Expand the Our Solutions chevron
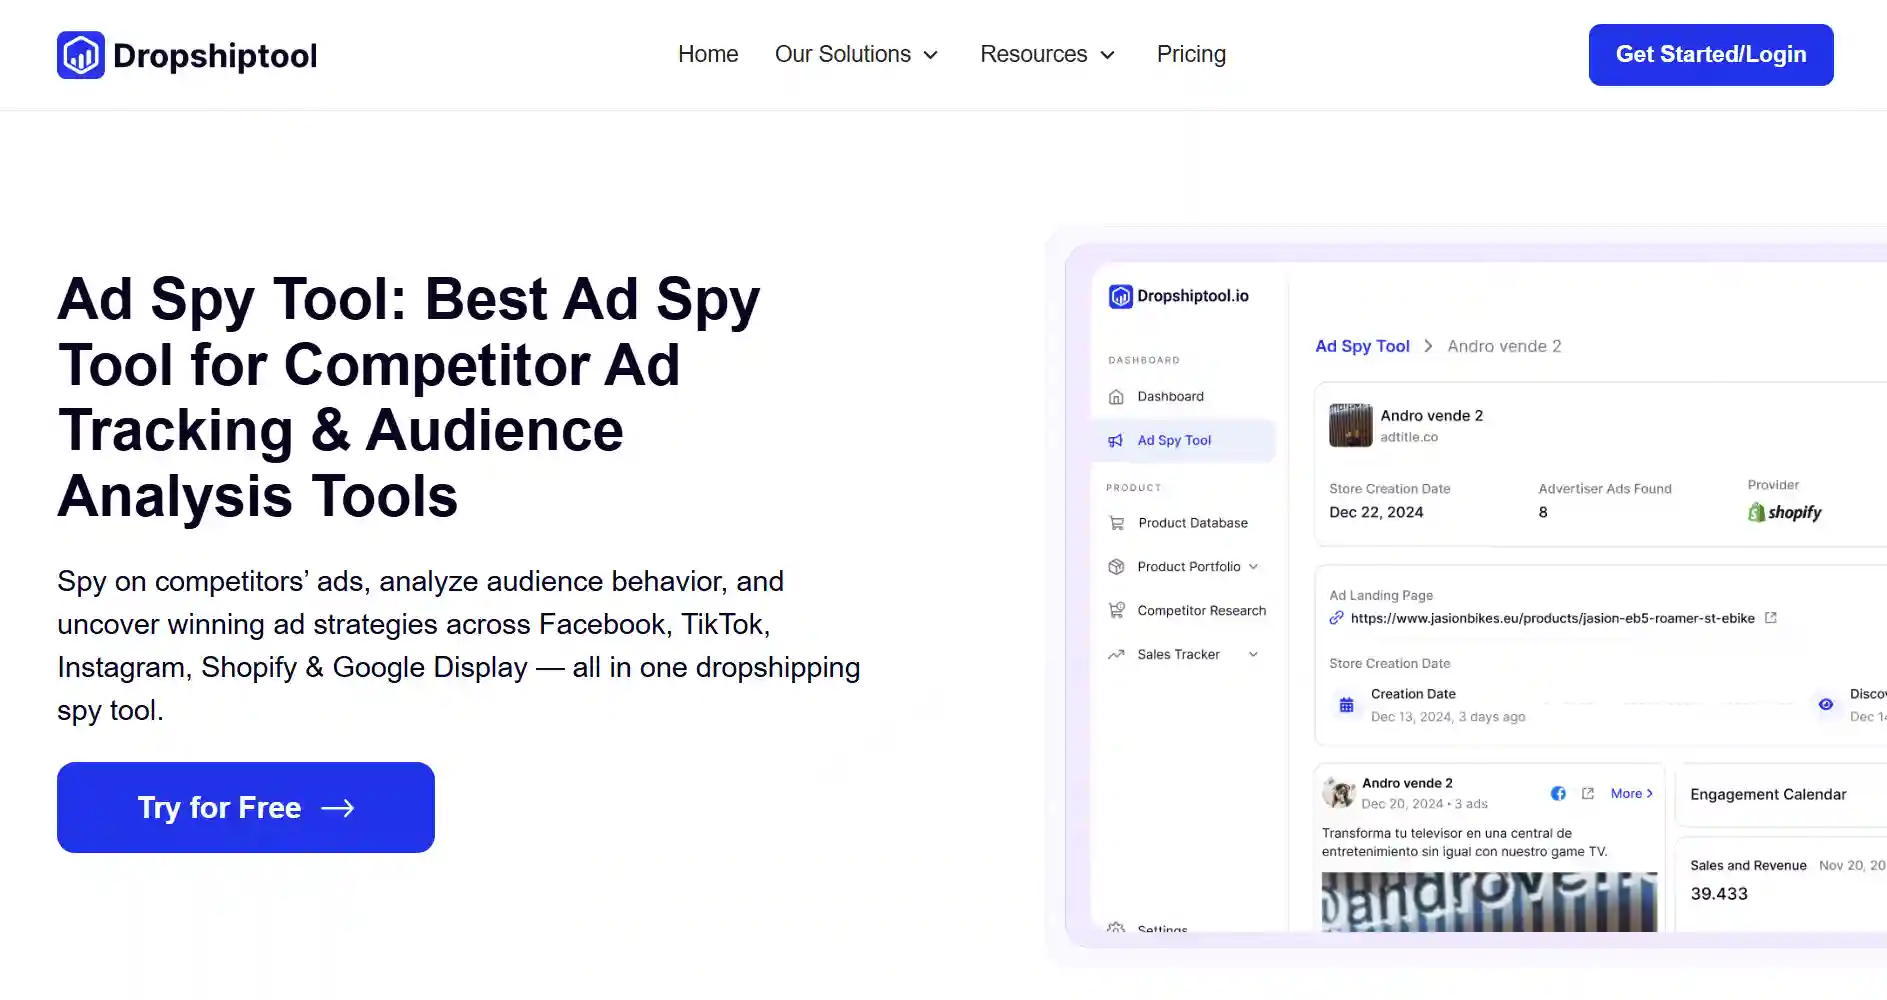 tap(931, 55)
